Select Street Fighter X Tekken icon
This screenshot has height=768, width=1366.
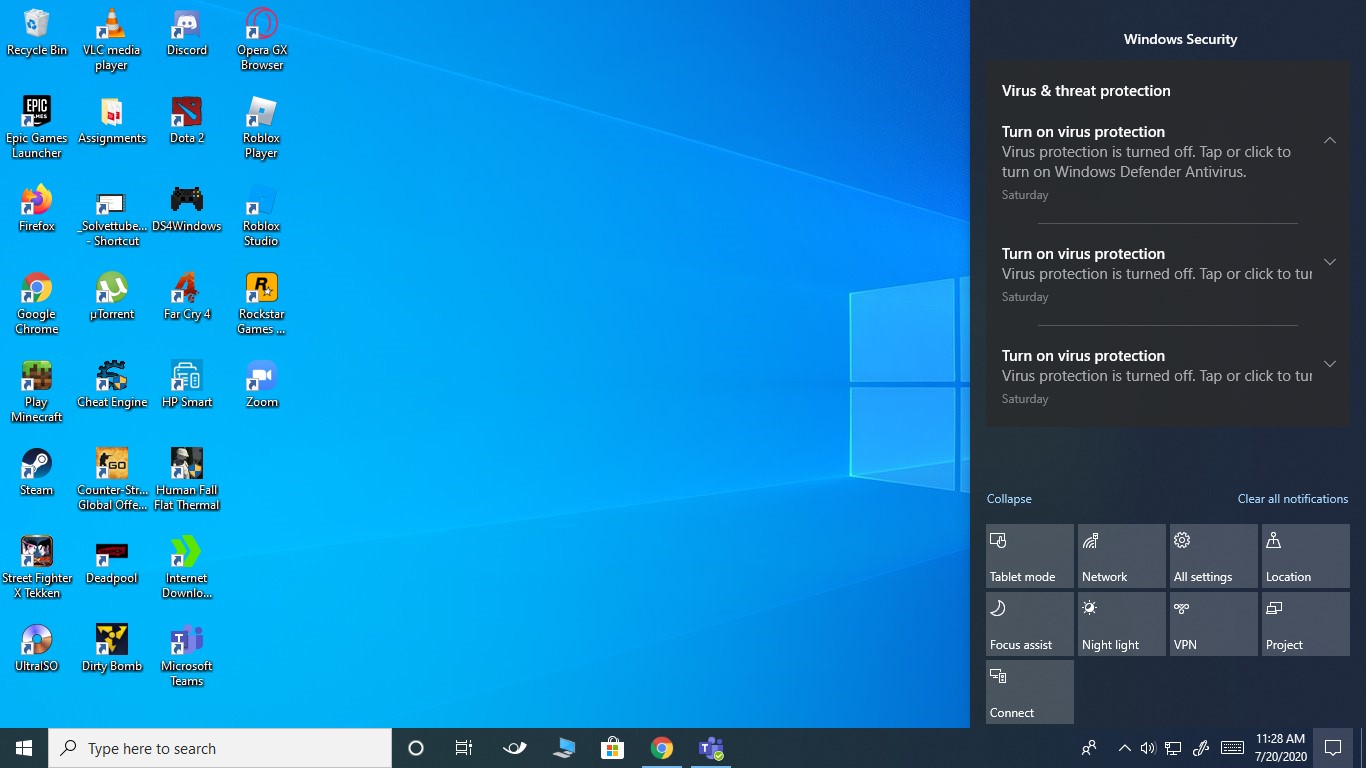point(37,568)
